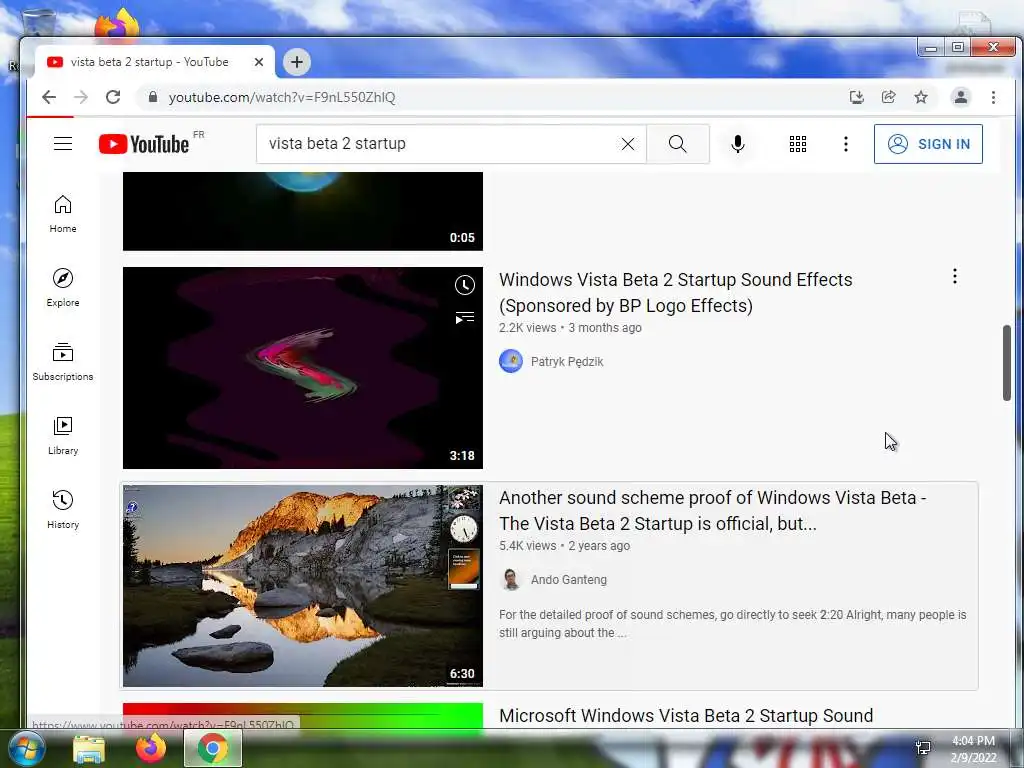1024x768 pixels.
Task: Click the SIGN IN button
Action: (928, 144)
